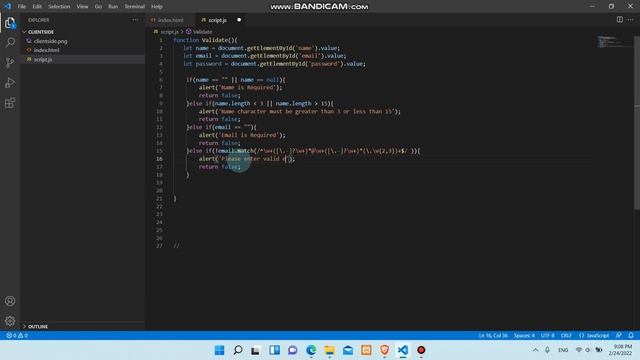Open the Extensions view
The image size is (640, 360).
pos(10,103)
